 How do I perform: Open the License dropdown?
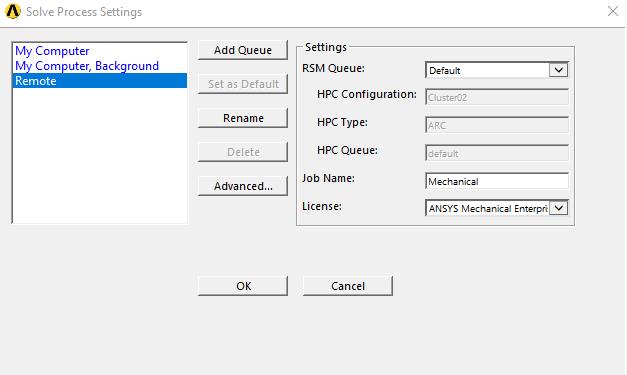pyautogui.click(x=558, y=208)
